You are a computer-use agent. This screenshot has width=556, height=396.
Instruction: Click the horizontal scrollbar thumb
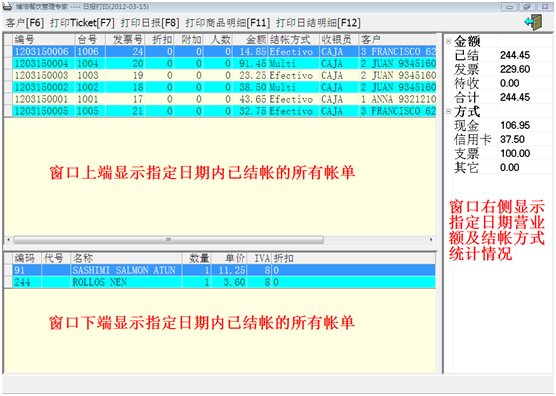pyautogui.click(x=169, y=240)
